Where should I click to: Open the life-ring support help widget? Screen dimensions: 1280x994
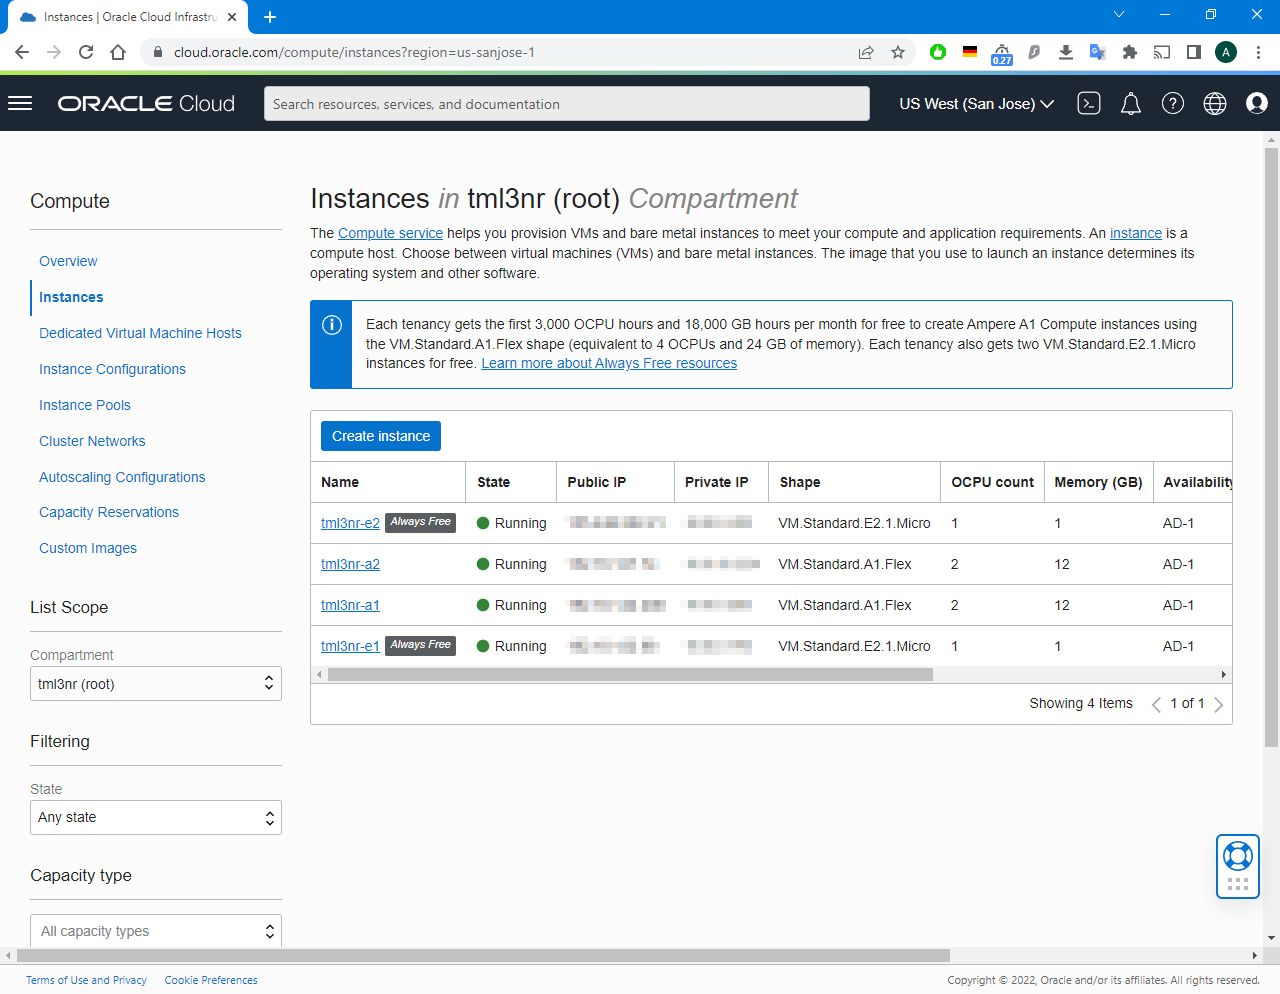click(1238, 866)
